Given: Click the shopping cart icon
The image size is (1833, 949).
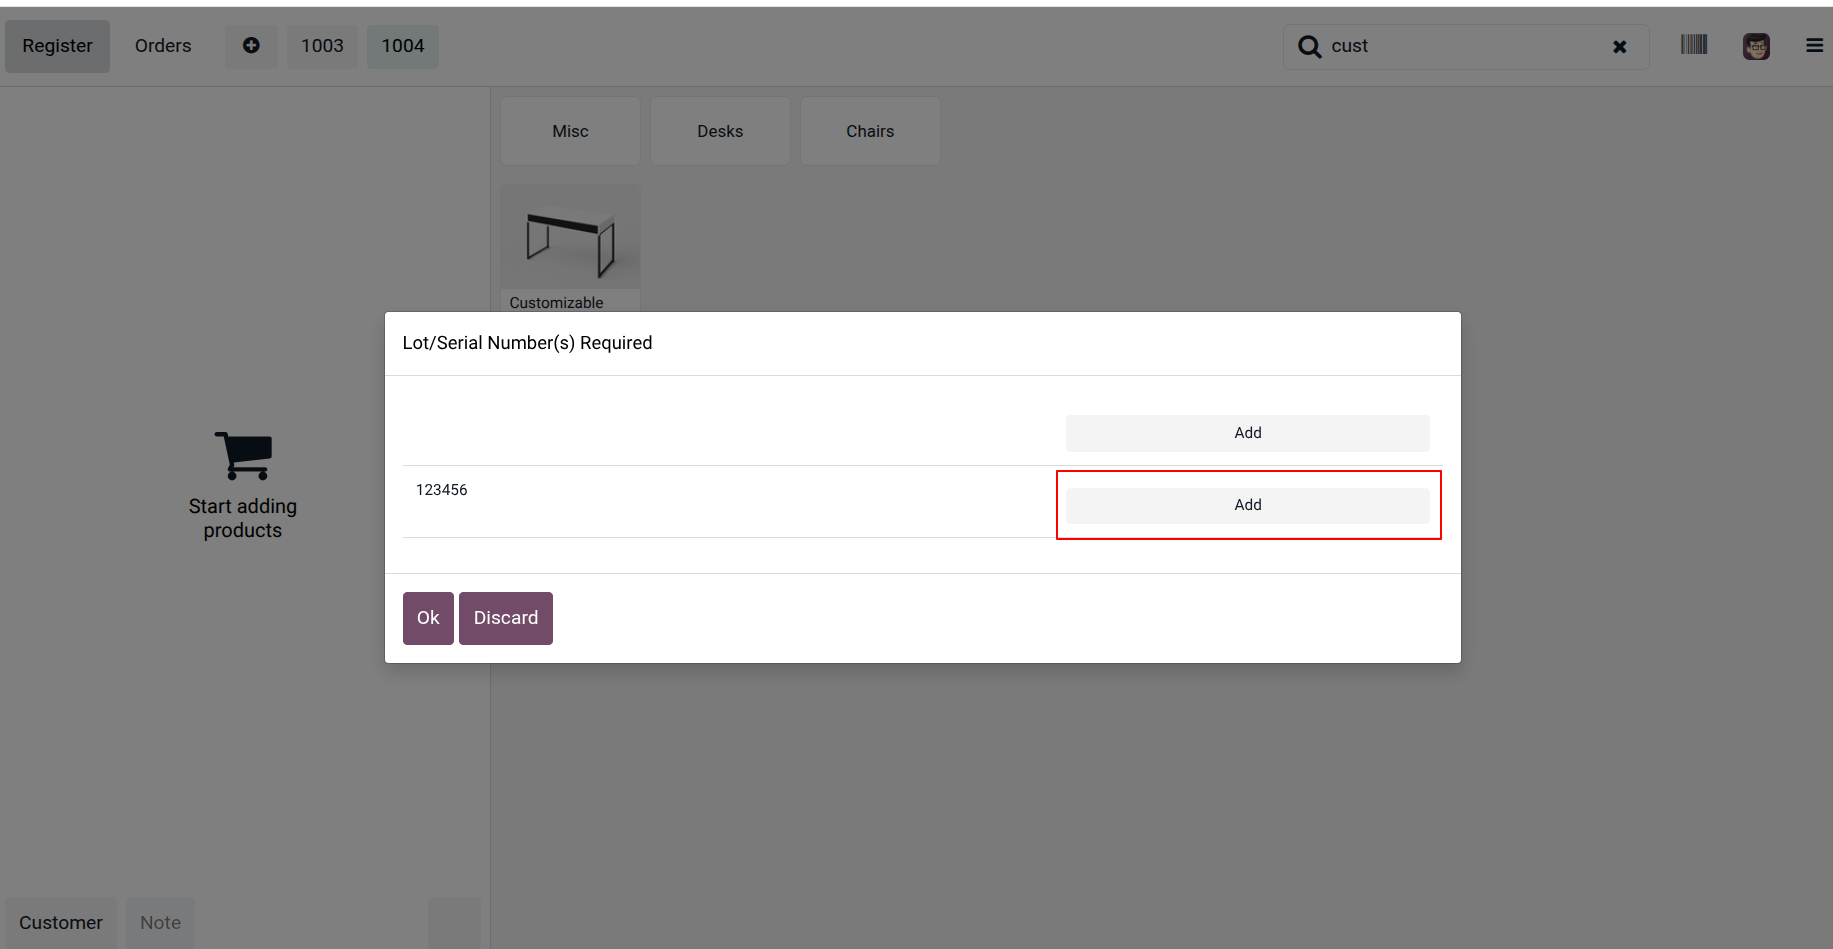Looking at the screenshot, I should click(x=243, y=455).
